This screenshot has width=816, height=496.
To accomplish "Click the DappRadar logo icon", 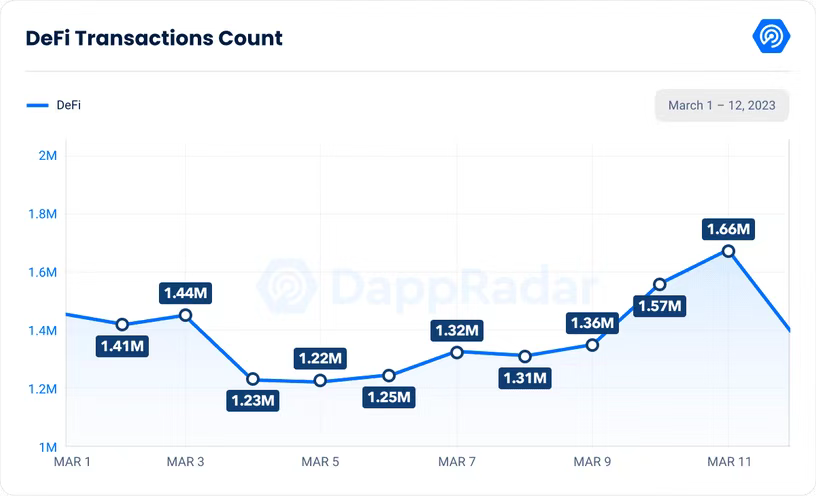I will pyautogui.click(x=771, y=37).
